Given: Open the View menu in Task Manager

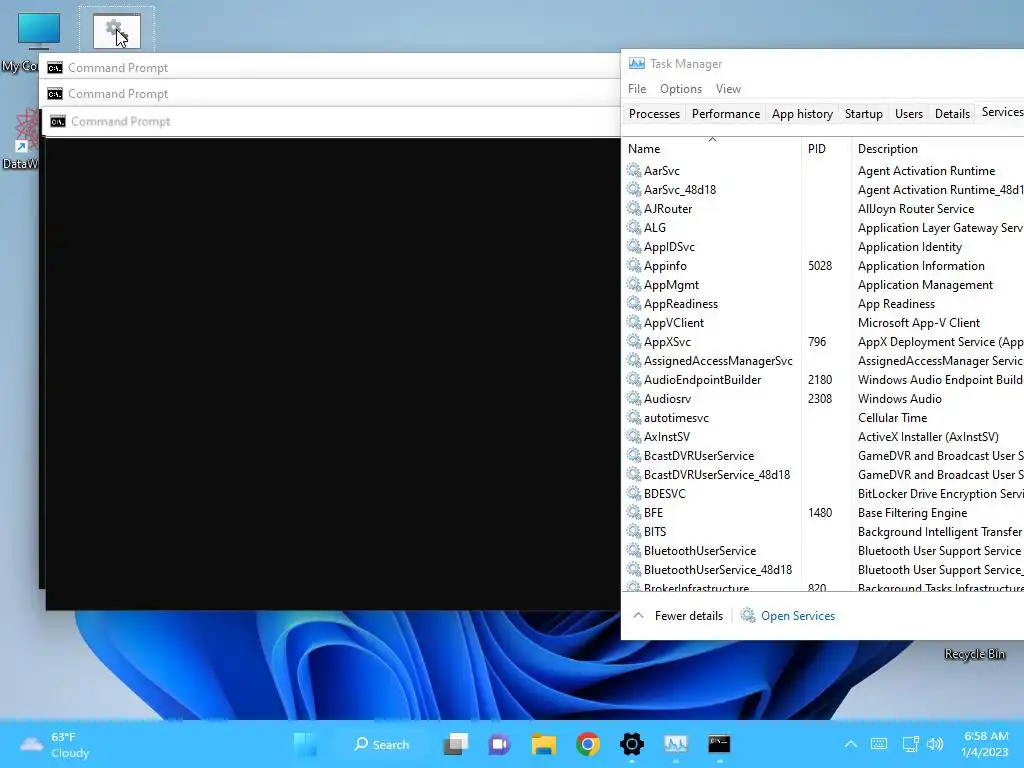Looking at the screenshot, I should click(x=728, y=89).
